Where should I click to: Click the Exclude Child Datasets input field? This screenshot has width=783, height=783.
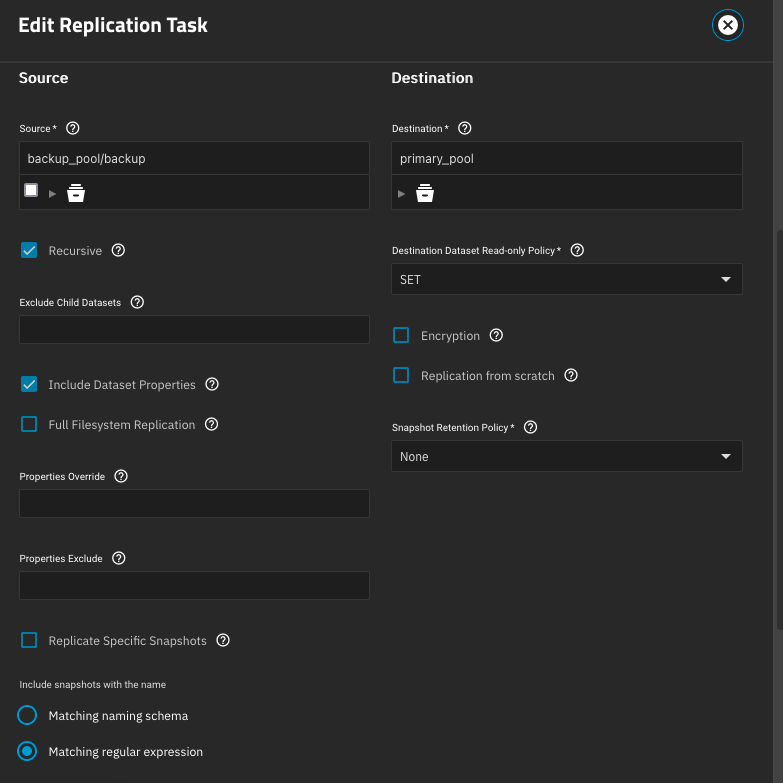click(x=194, y=330)
